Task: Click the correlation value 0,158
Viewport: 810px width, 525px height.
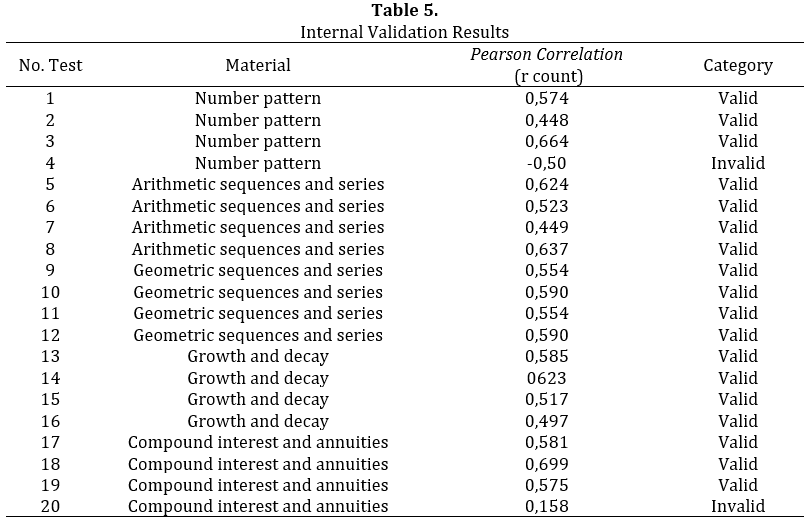Action: click(546, 507)
